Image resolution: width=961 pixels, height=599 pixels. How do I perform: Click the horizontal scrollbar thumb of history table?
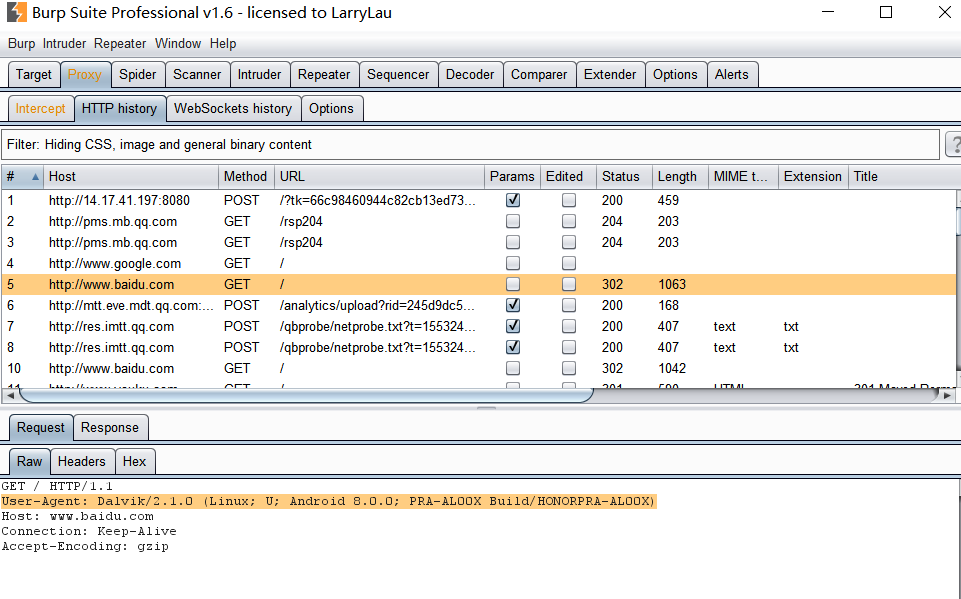305,395
